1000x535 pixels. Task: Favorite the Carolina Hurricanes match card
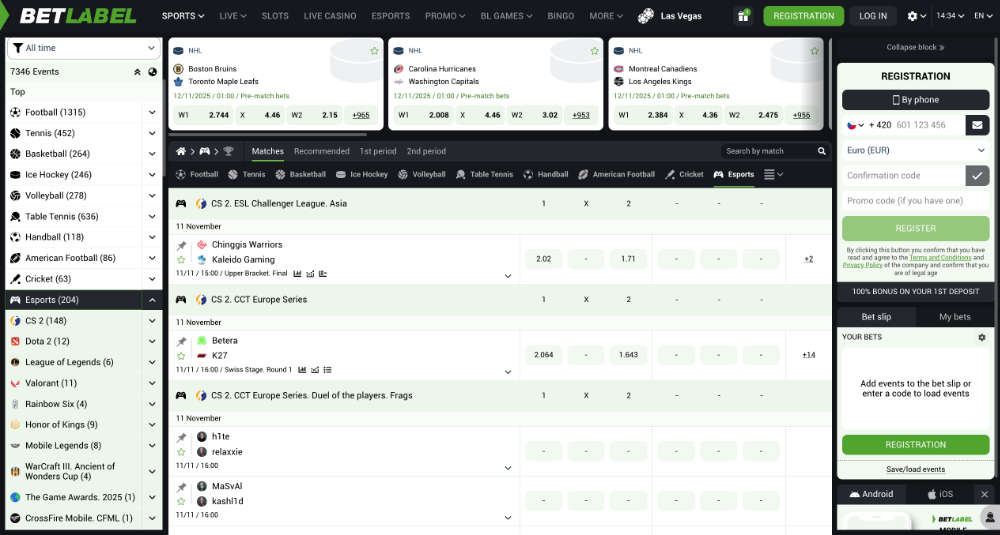pos(594,51)
